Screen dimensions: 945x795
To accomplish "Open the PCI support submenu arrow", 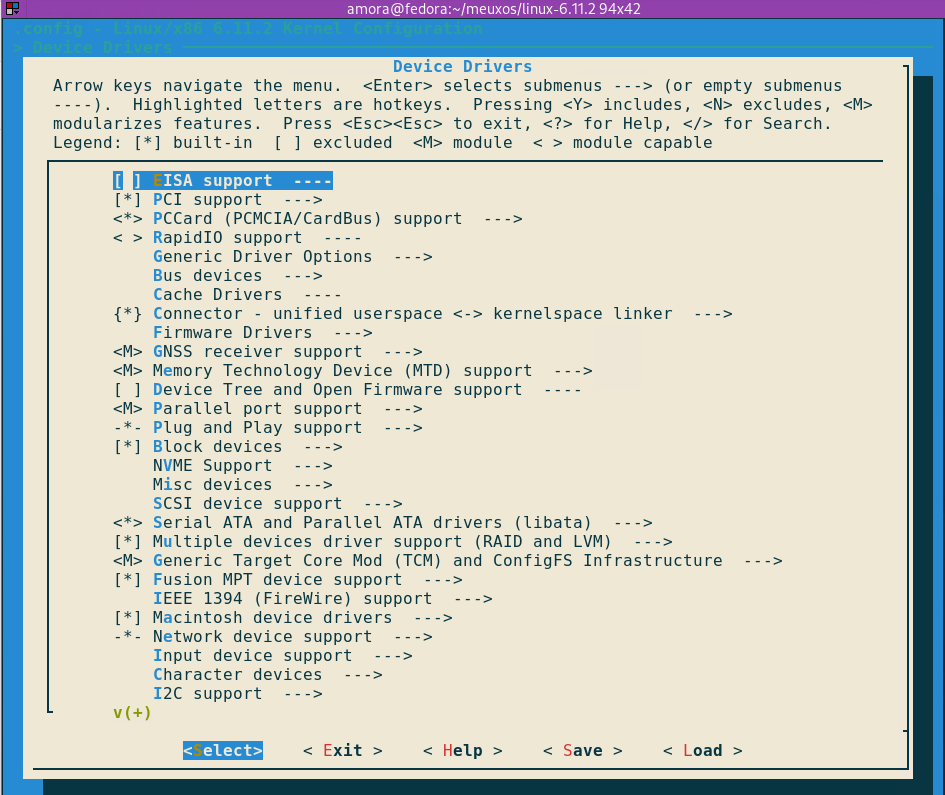I will (303, 200).
